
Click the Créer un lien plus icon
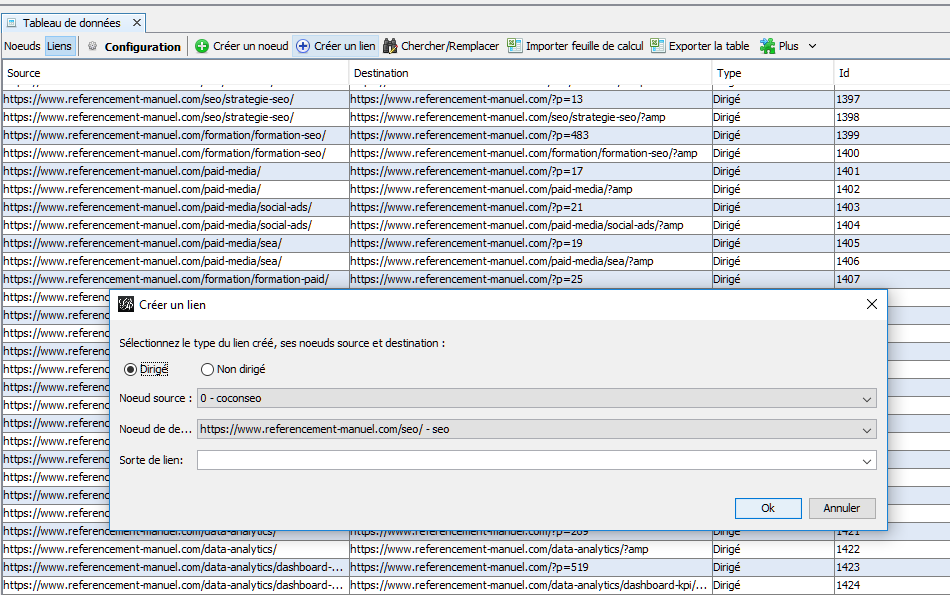(x=302, y=46)
